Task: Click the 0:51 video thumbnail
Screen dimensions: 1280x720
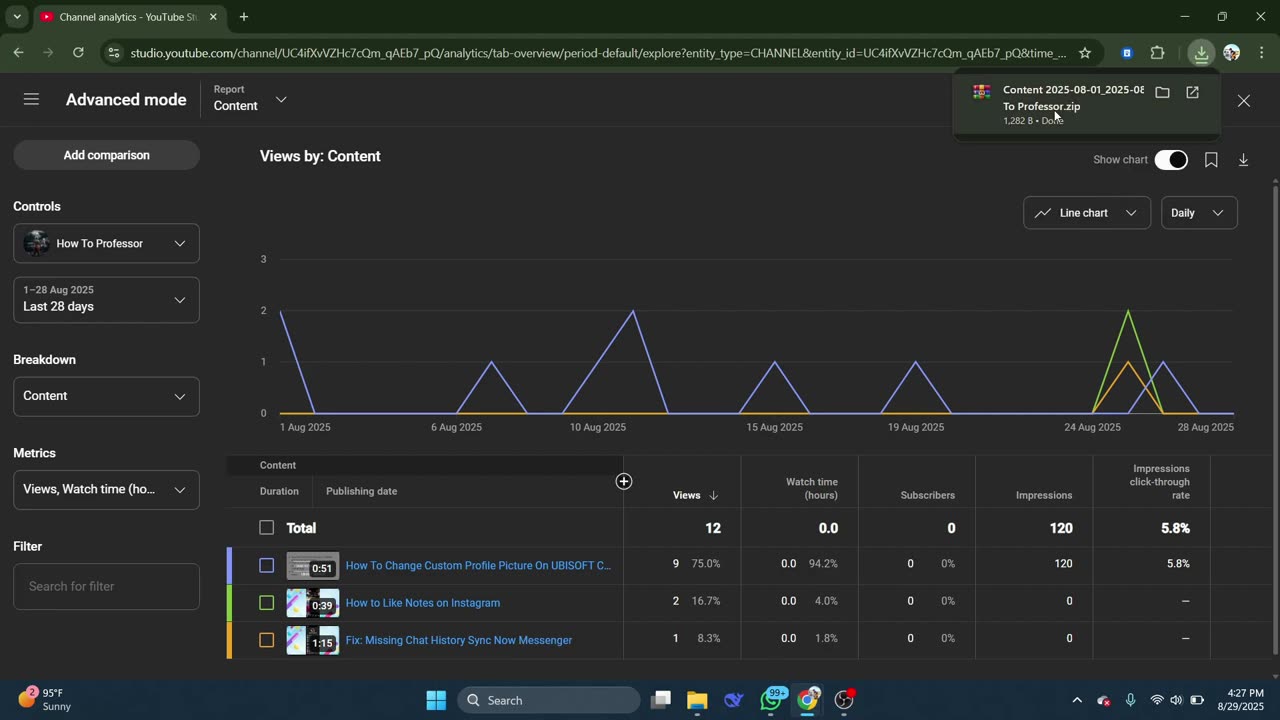Action: click(x=313, y=565)
